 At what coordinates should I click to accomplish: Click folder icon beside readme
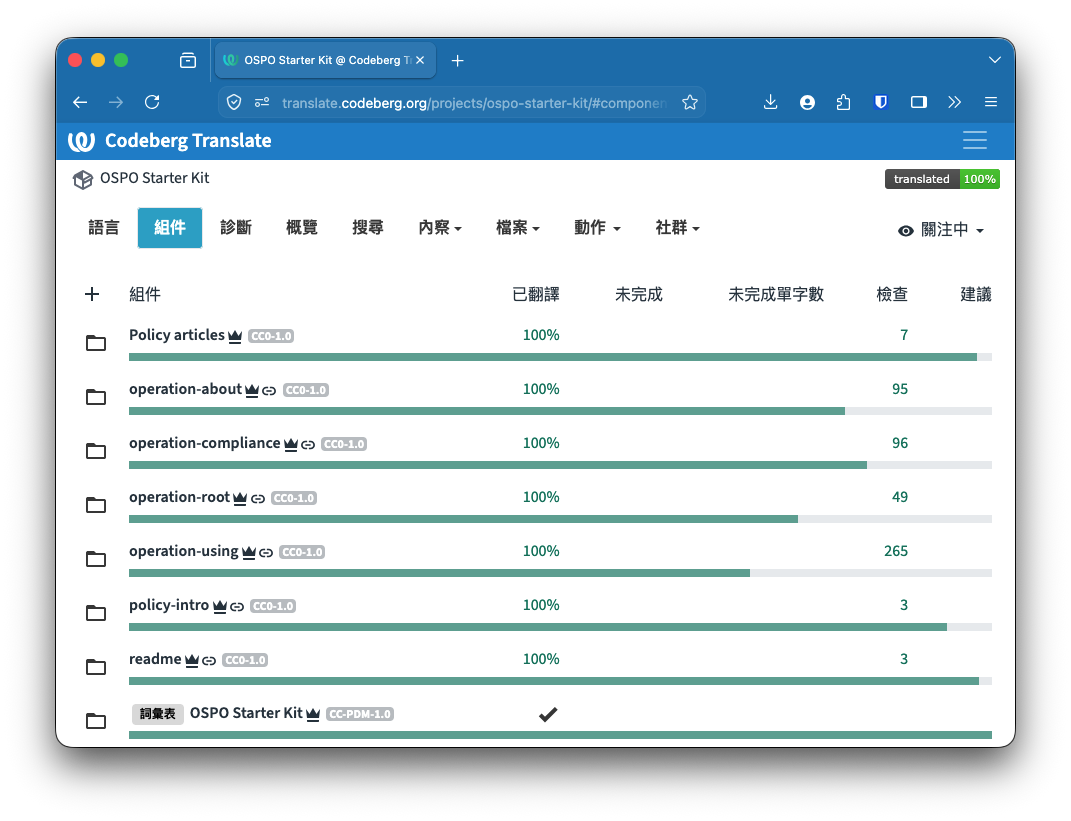pyautogui.click(x=96, y=667)
